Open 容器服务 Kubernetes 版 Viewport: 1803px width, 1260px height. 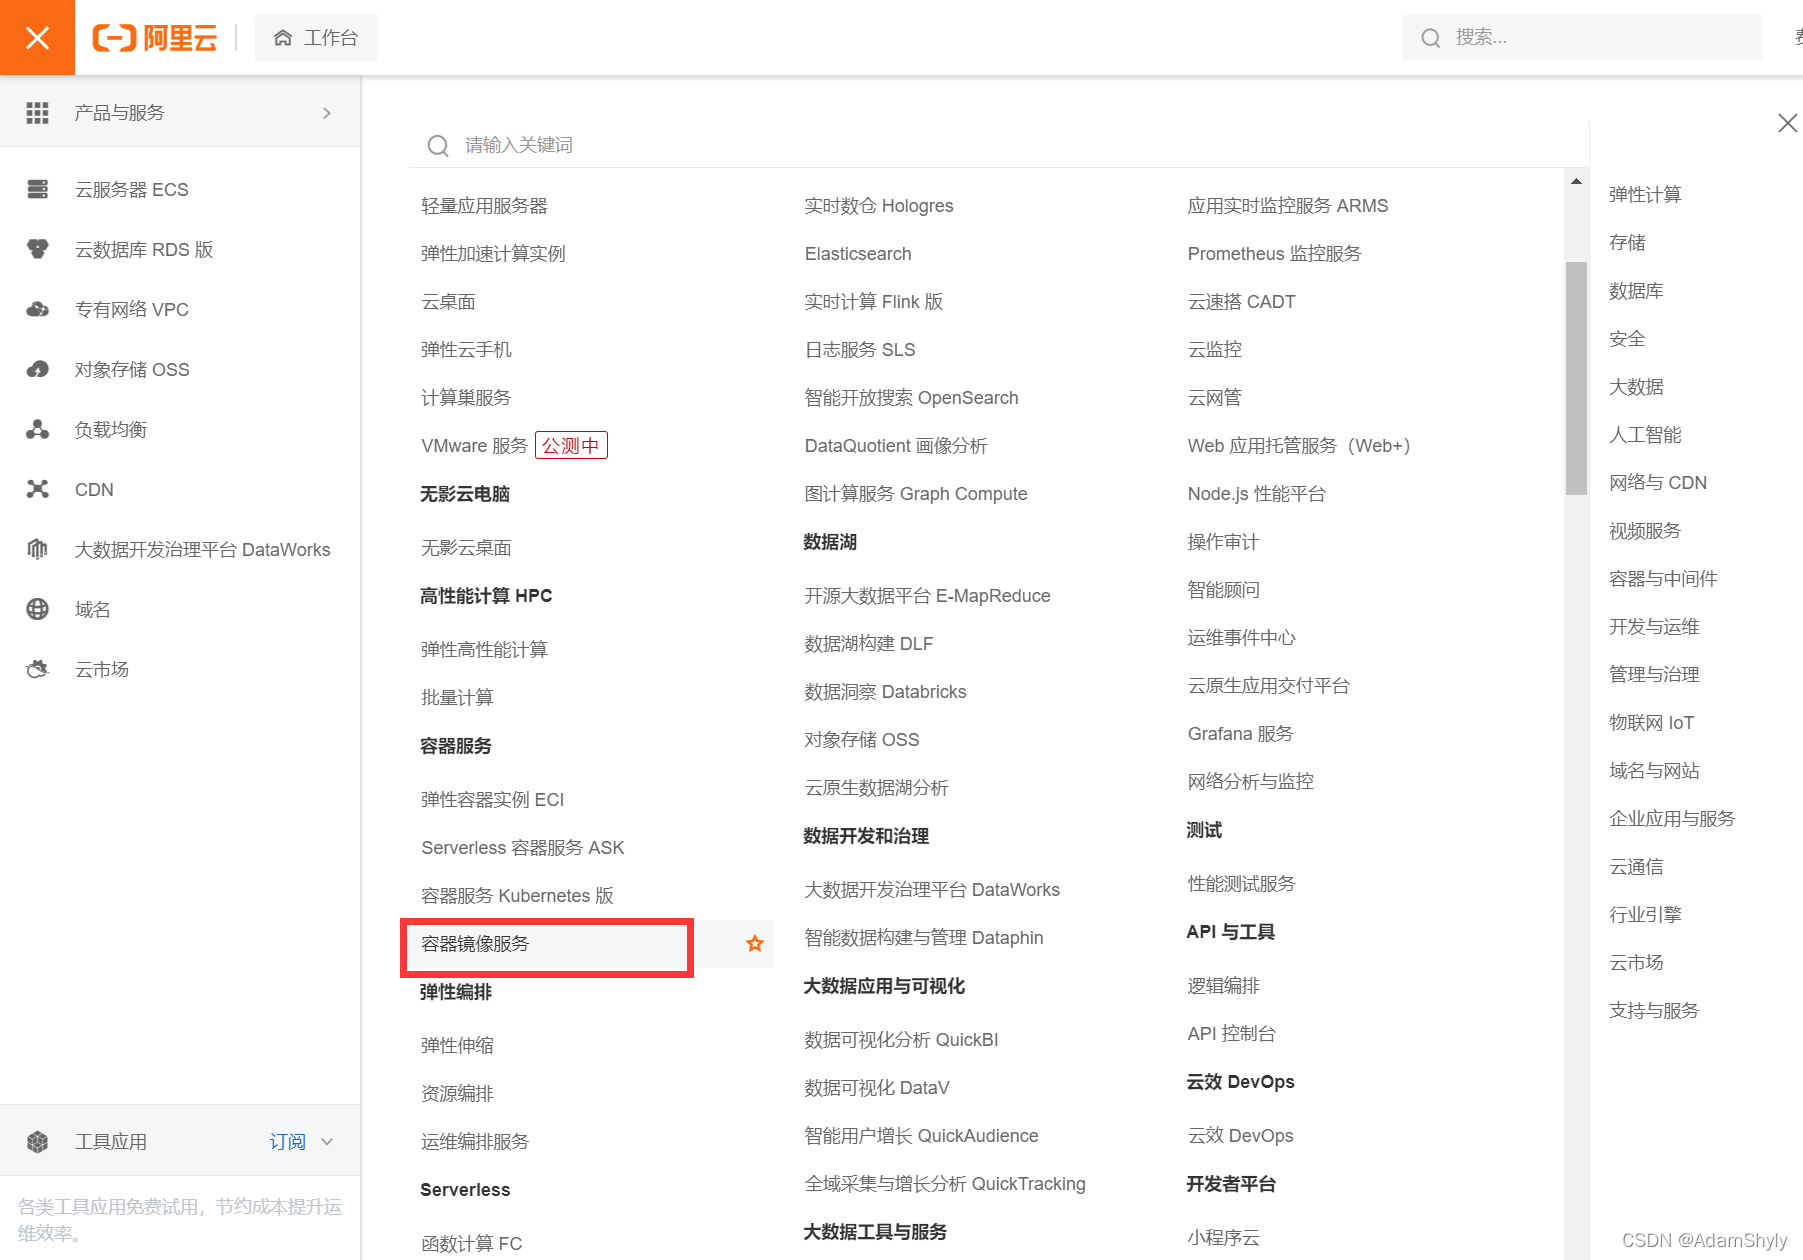(x=517, y=896)
